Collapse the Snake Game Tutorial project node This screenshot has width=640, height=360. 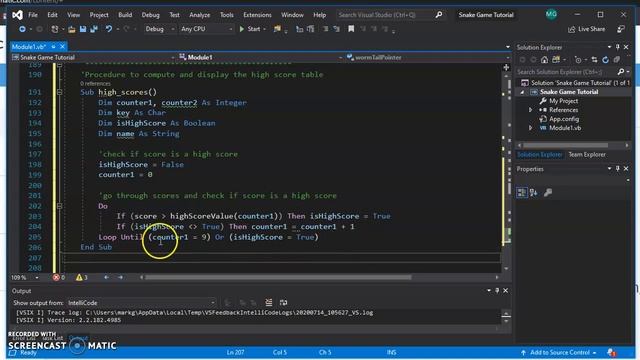tap(522, 92)
